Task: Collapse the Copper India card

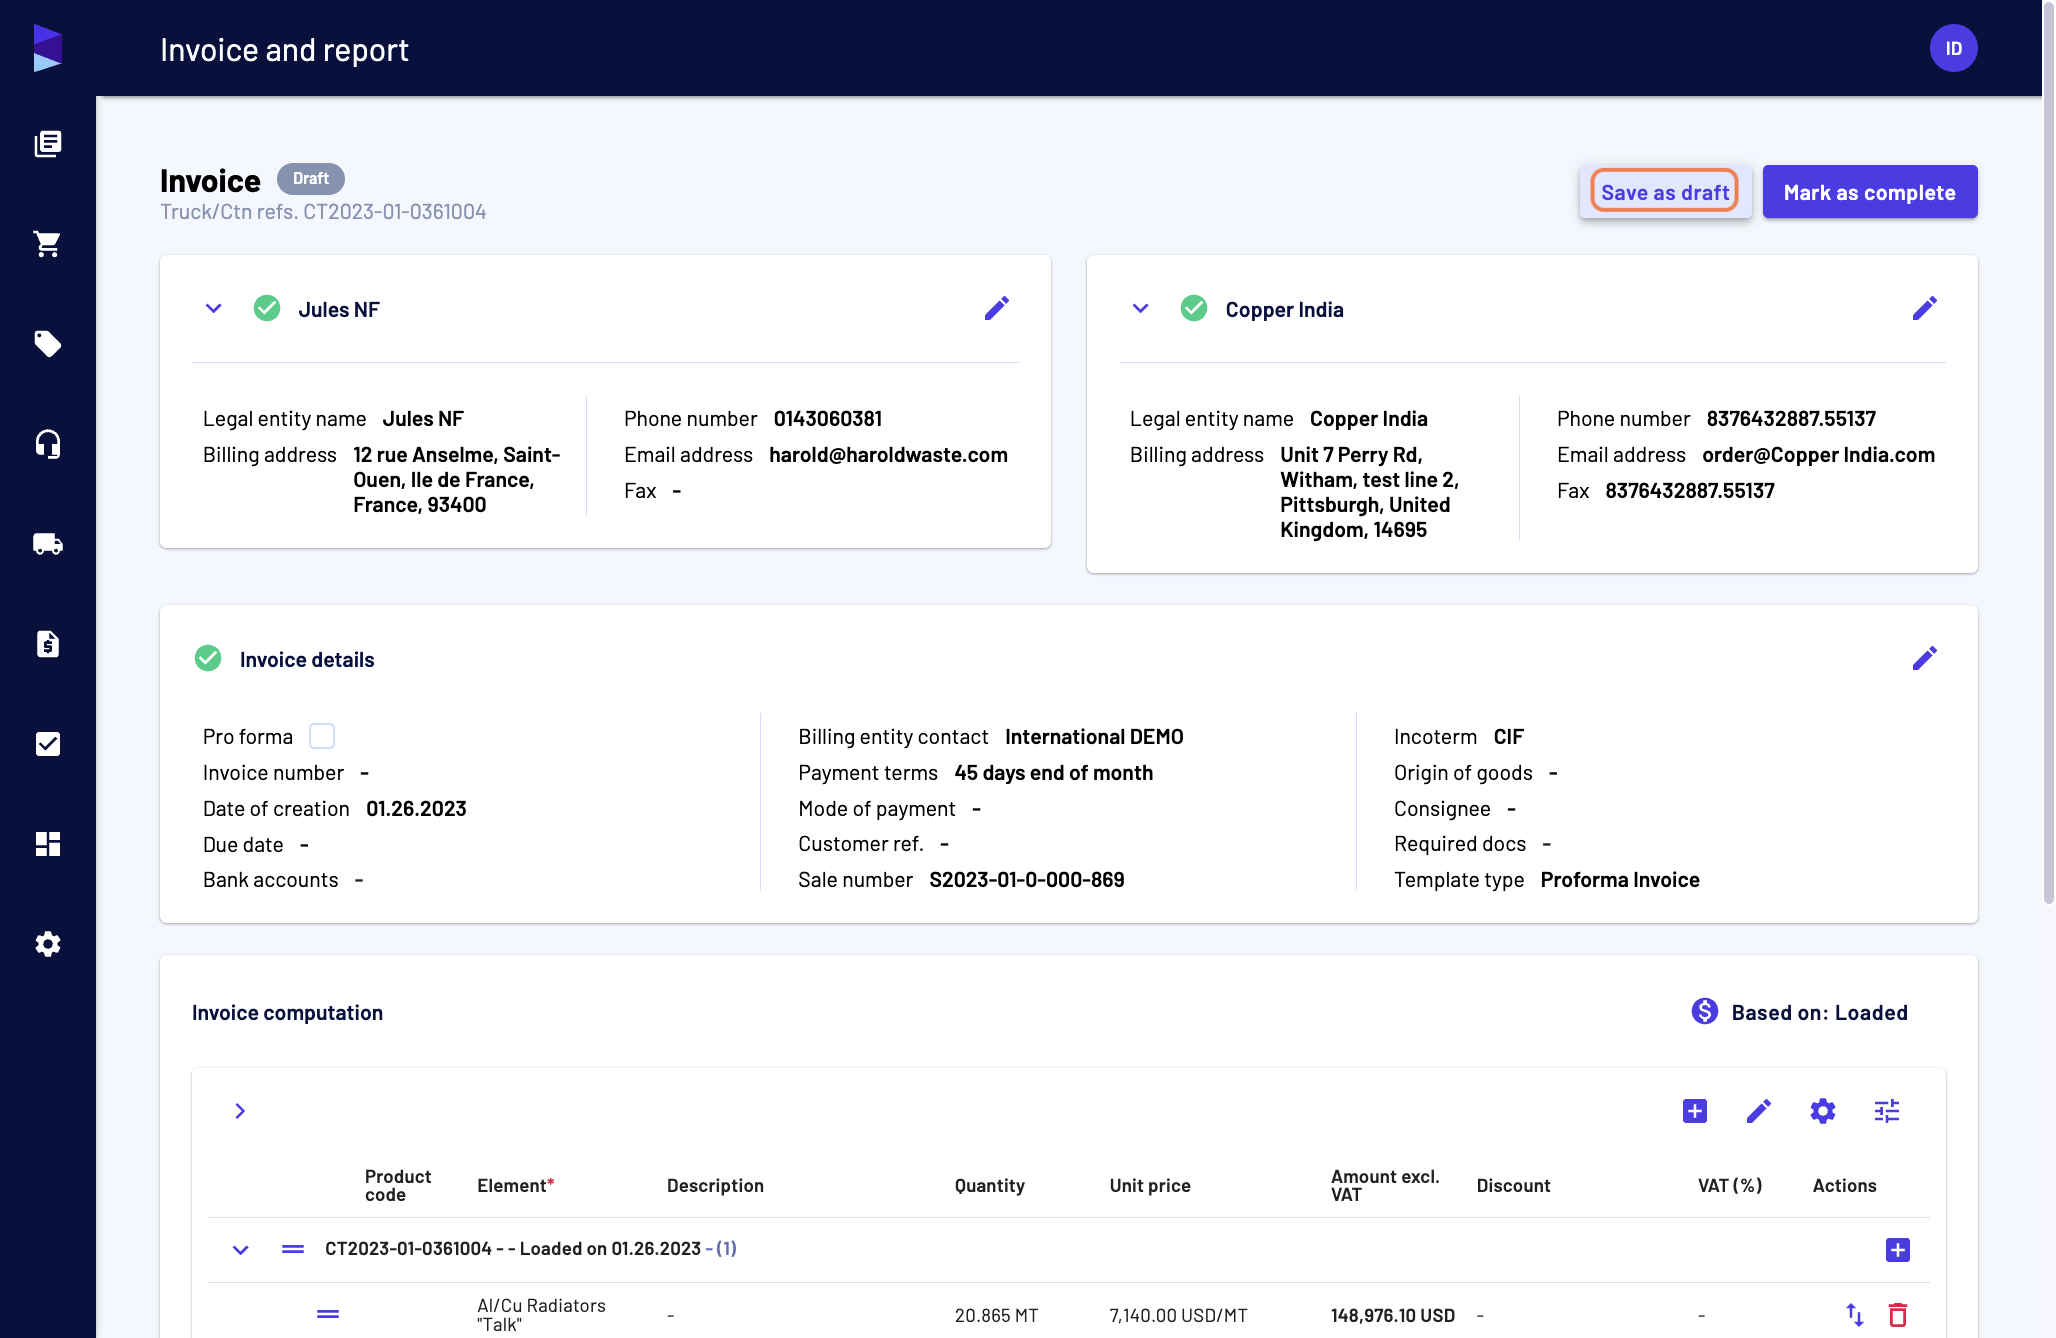Action: [1141, 308]
